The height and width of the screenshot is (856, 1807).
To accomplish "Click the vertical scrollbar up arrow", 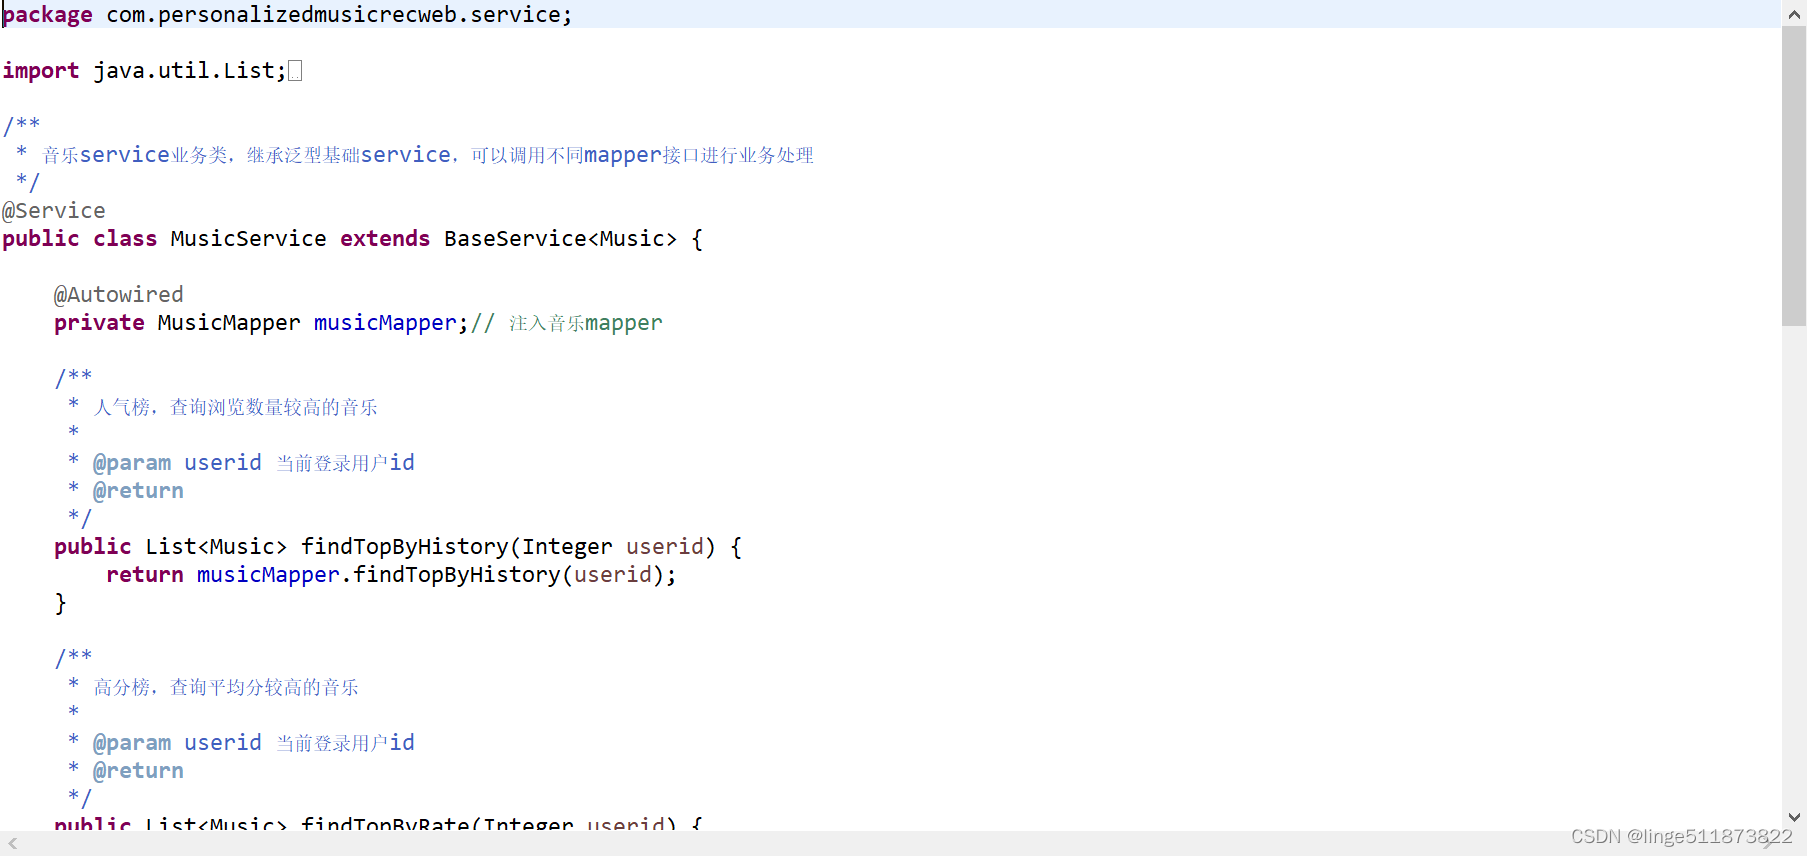I will tap(1794, 13).
